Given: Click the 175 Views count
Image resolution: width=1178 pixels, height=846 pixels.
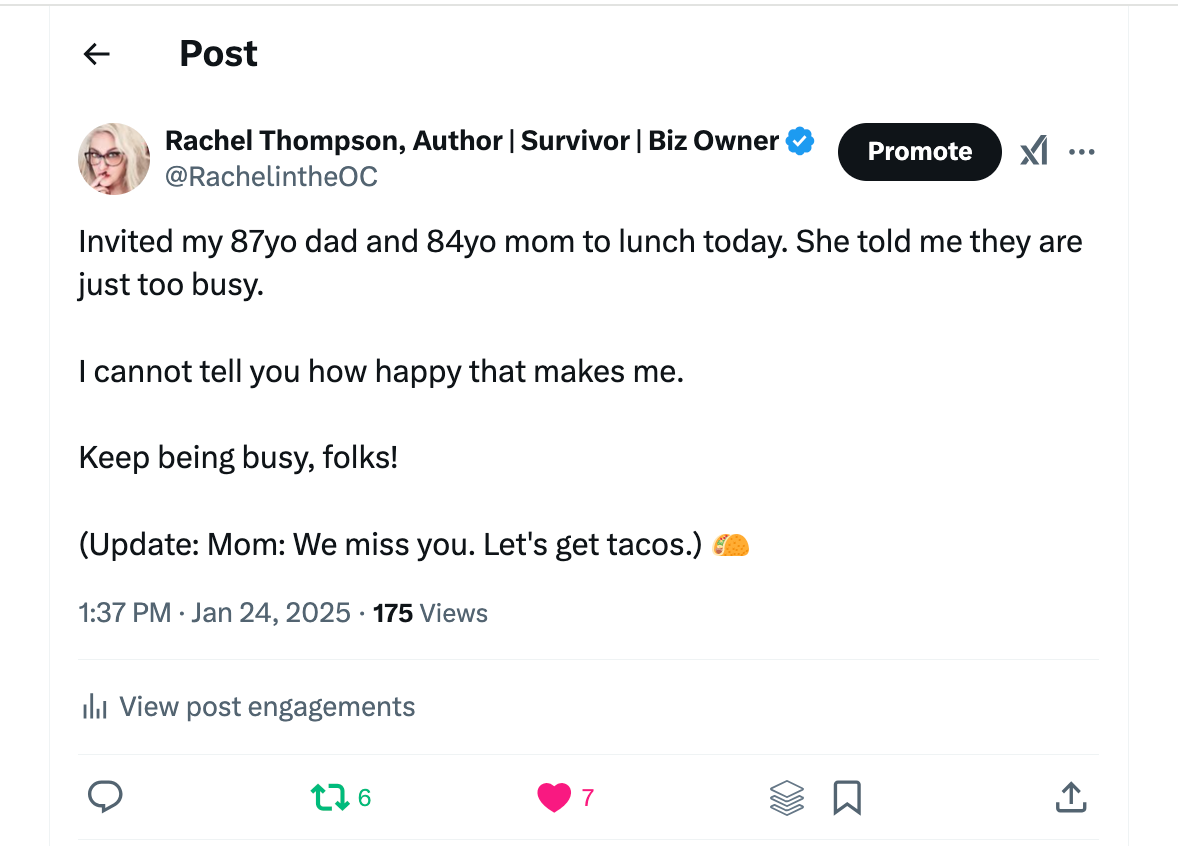Looking at the screenshot, I should tap(430, 613).
